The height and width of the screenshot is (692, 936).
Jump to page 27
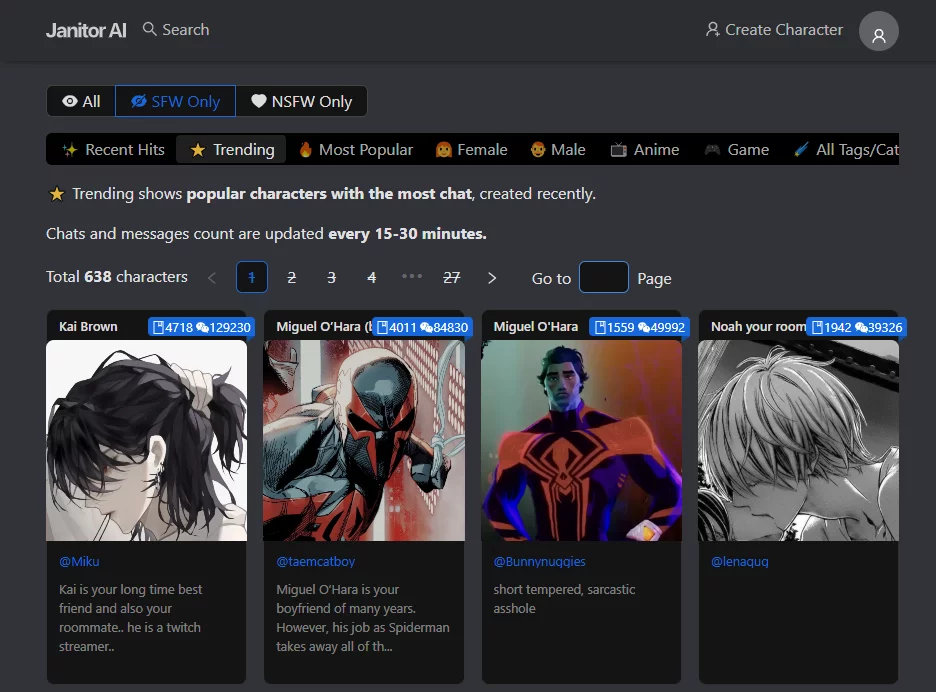click(x=452, y=278)
